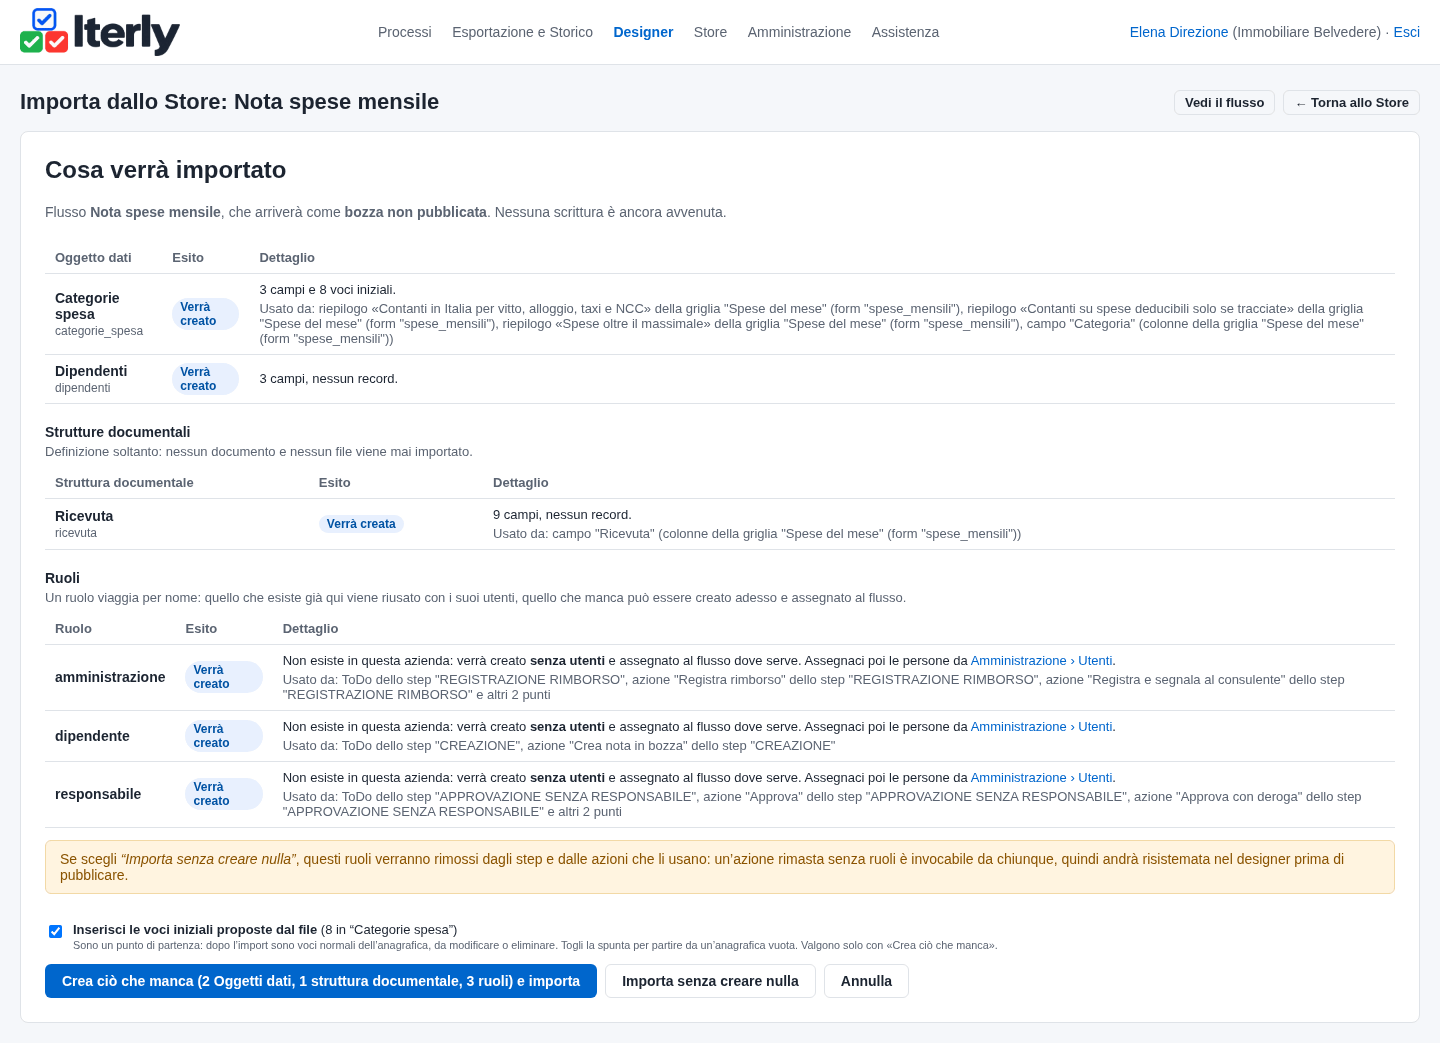Click the text '3 campi e 8 voci iniziali.'
The height and width of the screenshot is (1043, 1440).
pyautogui.click(x=328, y=290)
